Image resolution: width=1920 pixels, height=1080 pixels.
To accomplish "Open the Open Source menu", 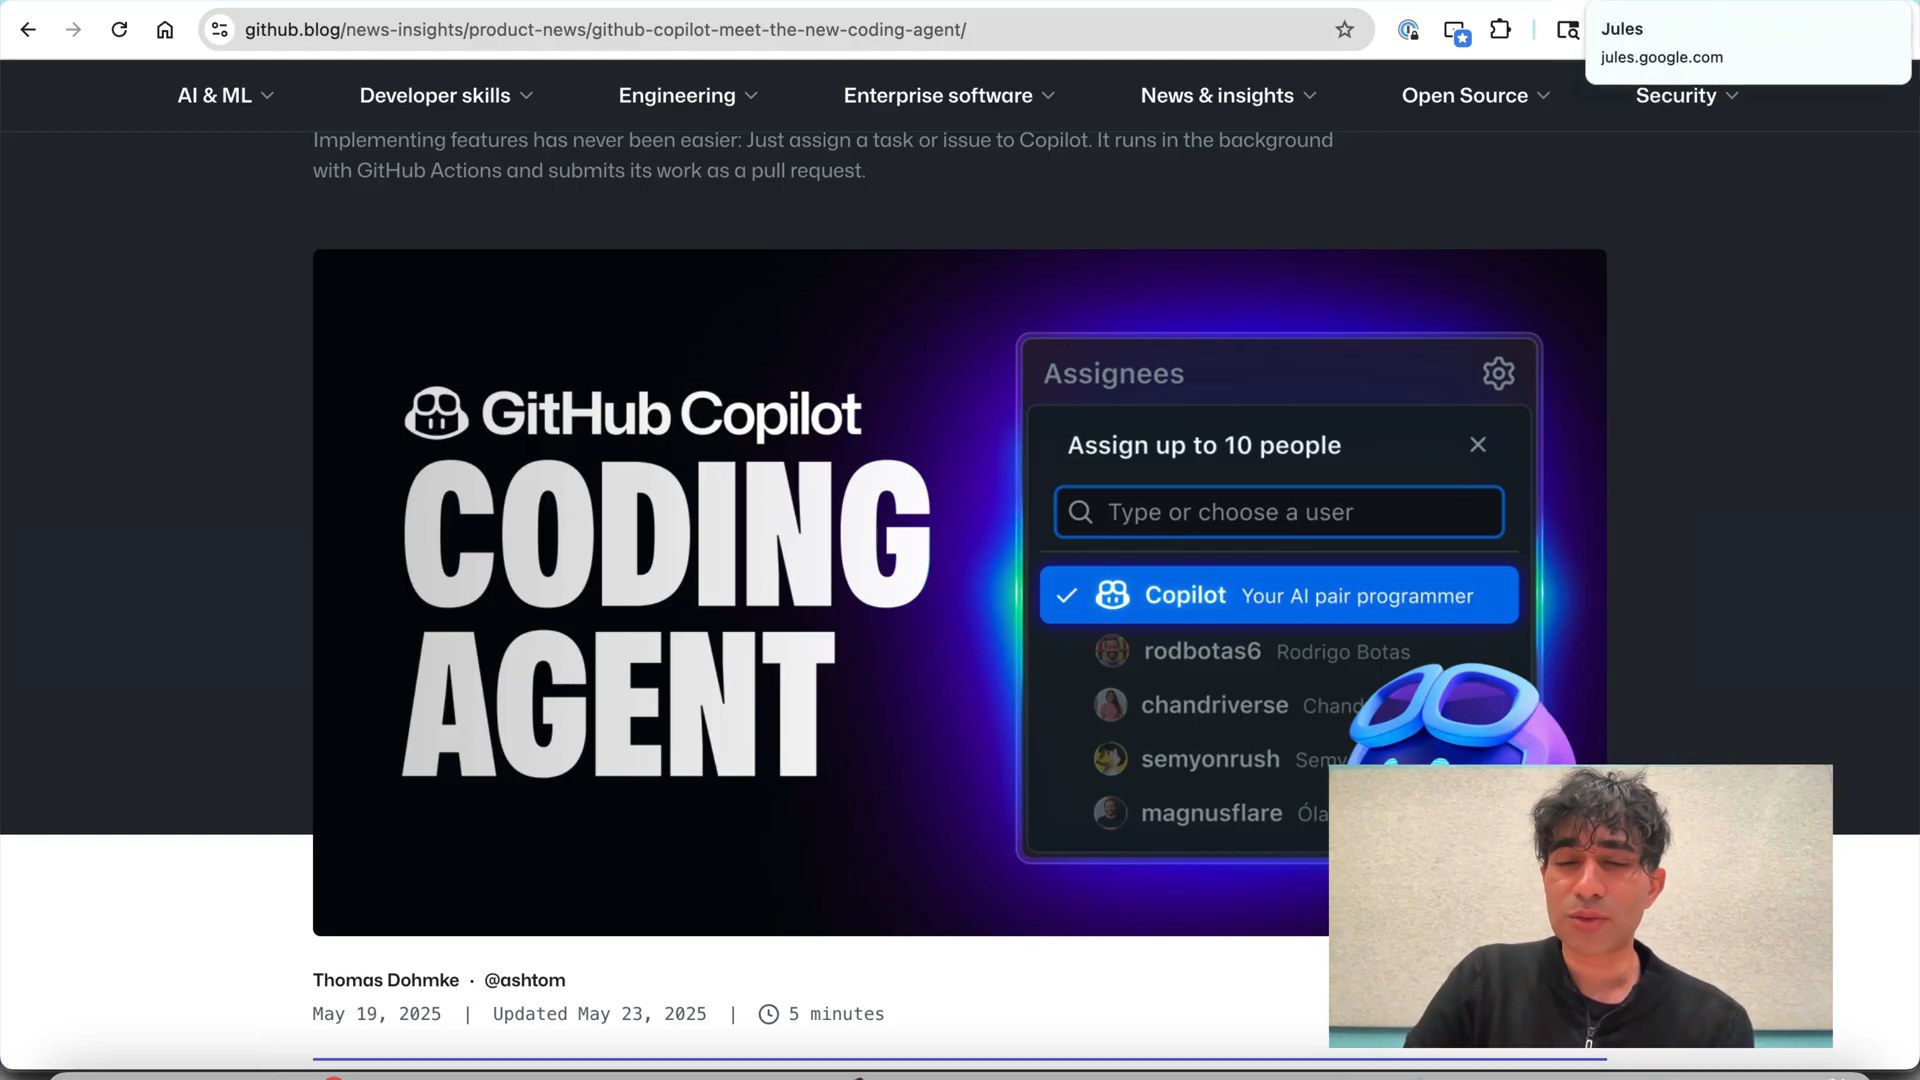I will [1475, 95].
